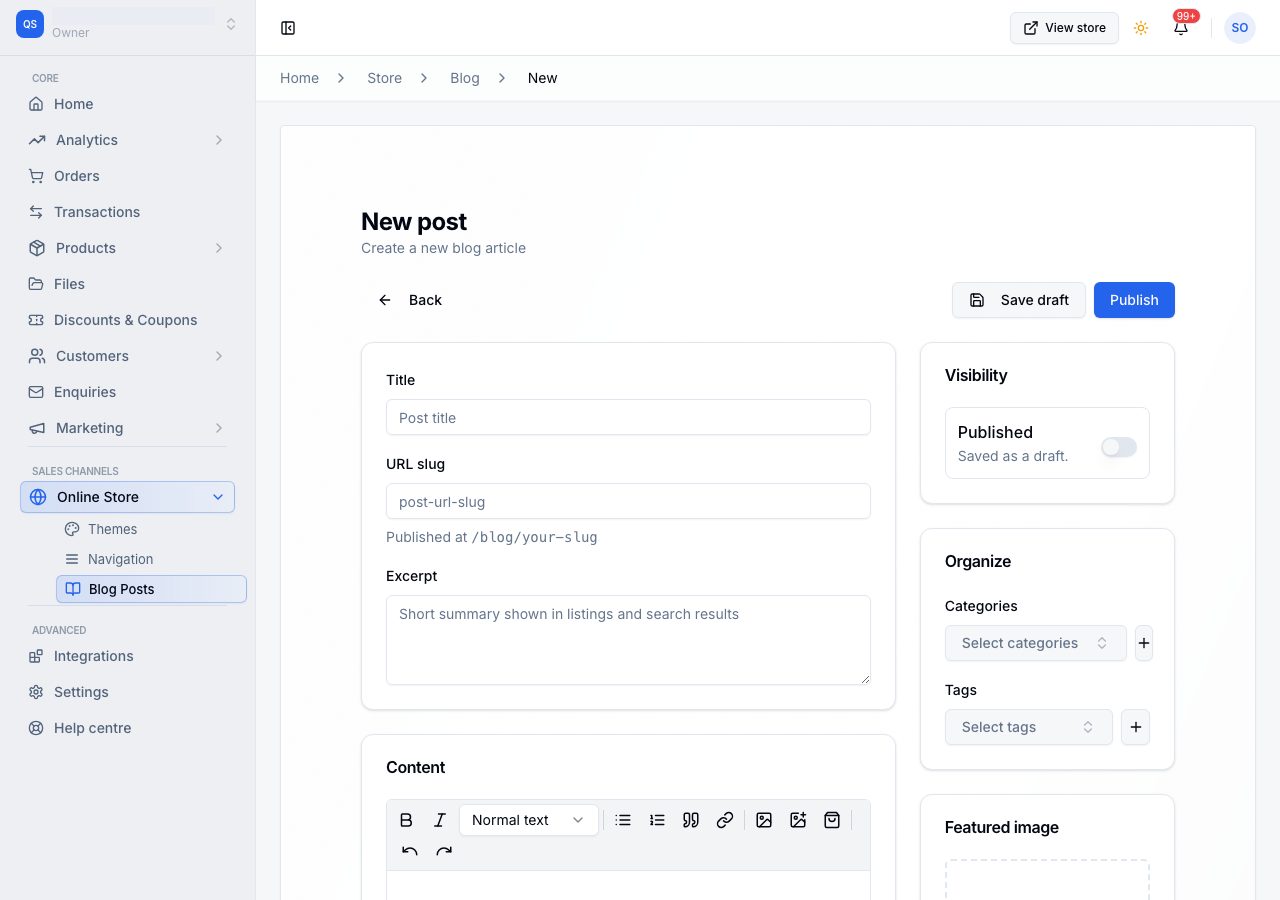Click Store breadcrumb link
Screen dimensions: 1280x900
coord(384,78)
